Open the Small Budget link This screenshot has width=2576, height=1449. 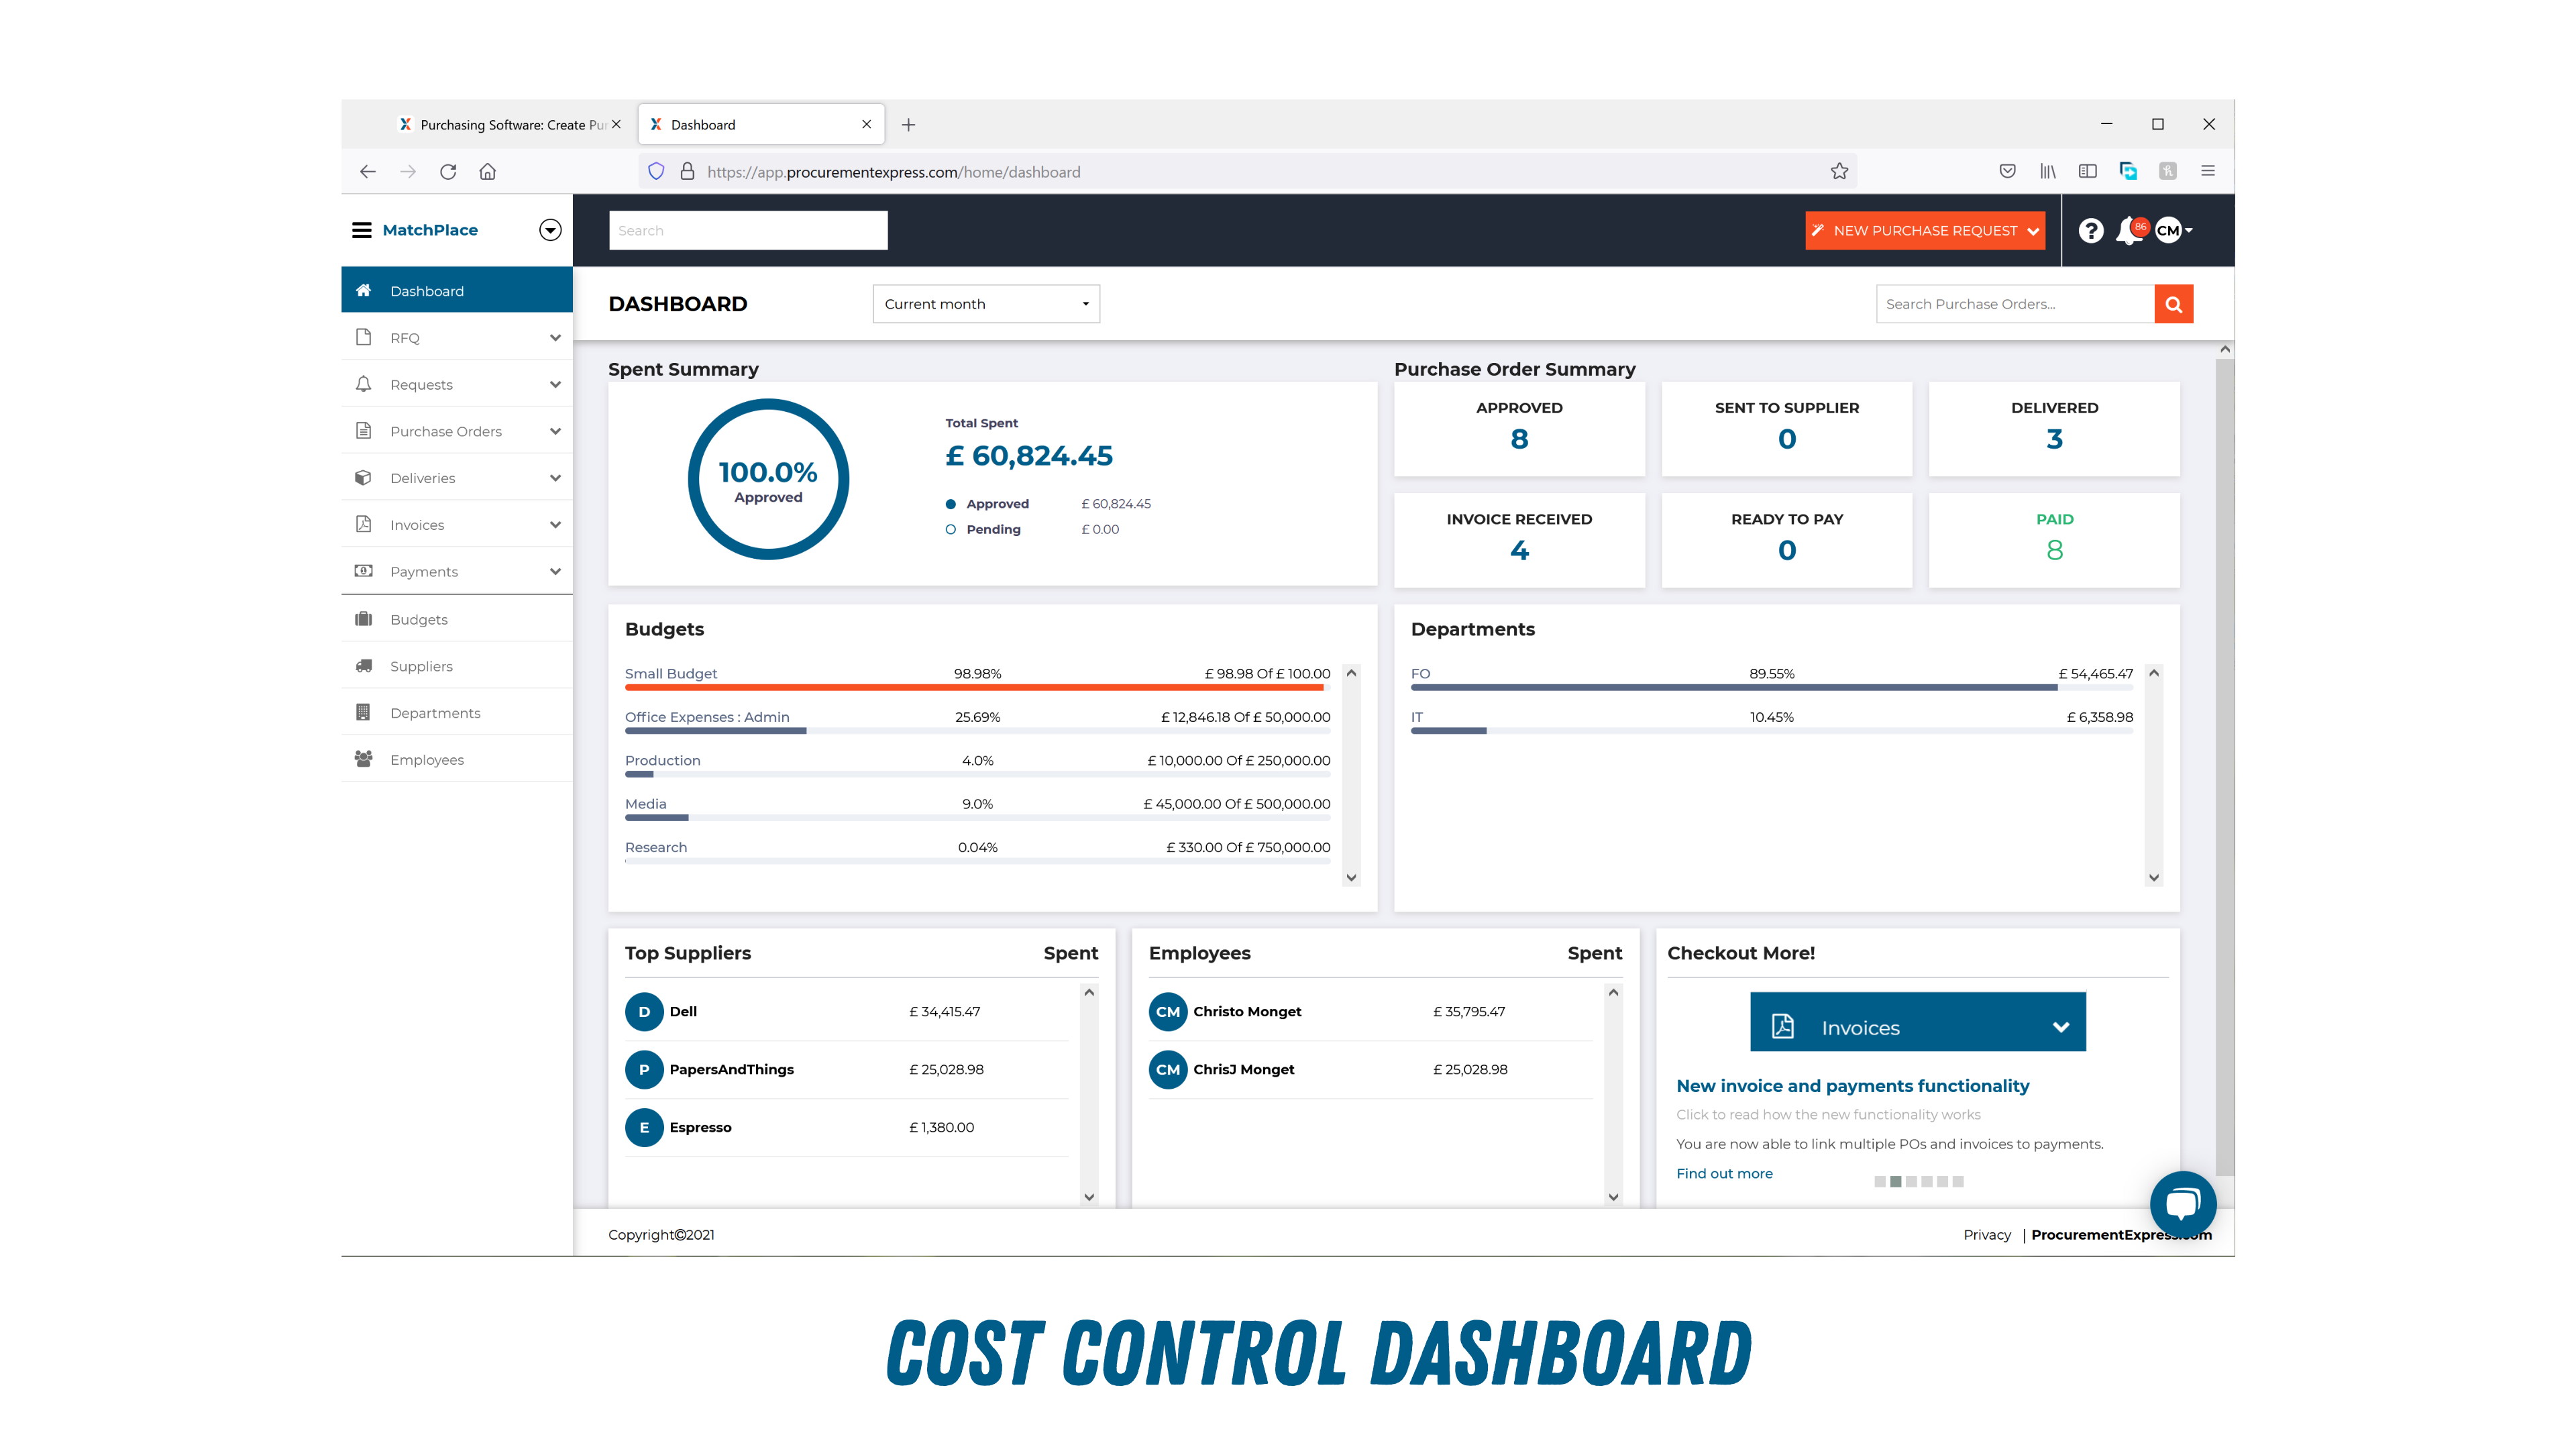click(671, 673)
